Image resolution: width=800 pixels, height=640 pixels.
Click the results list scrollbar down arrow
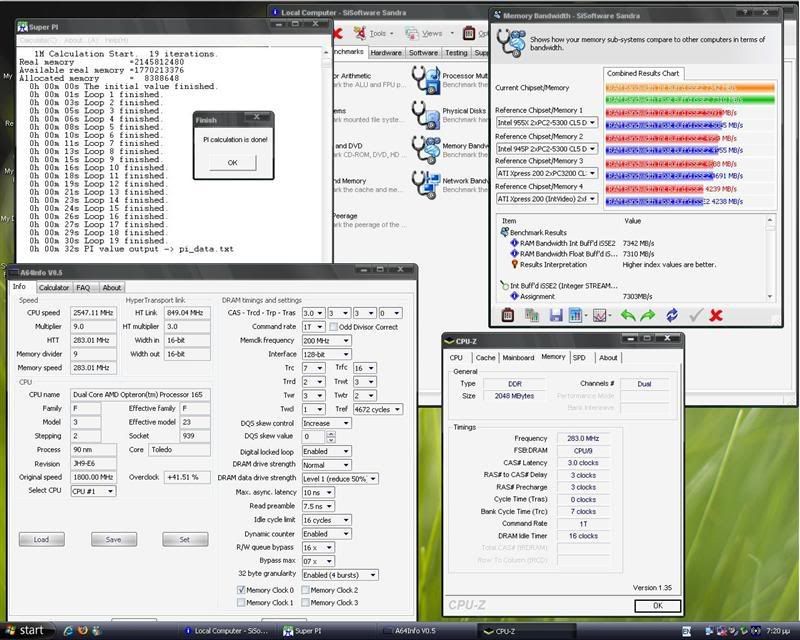tap(769, 296)
